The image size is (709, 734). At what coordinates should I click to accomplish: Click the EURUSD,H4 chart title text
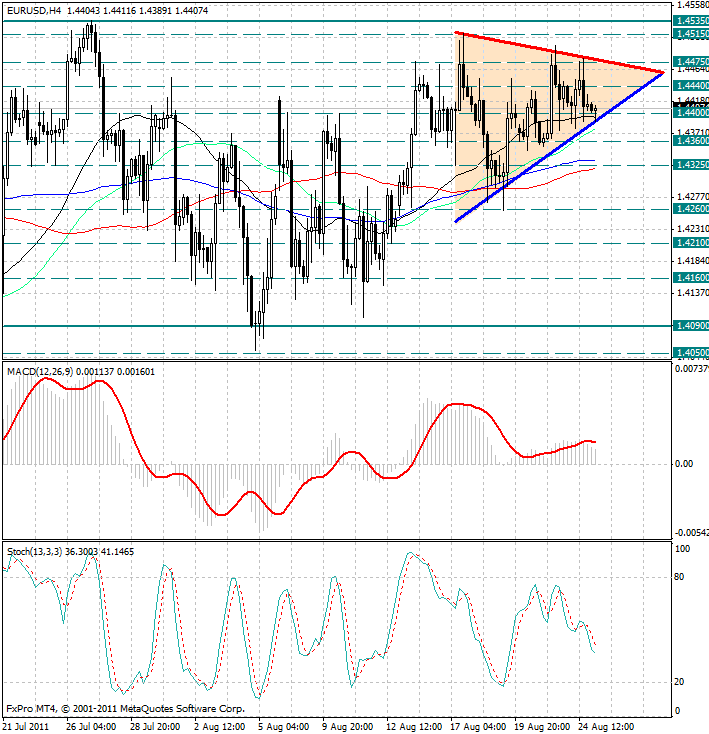34,10
